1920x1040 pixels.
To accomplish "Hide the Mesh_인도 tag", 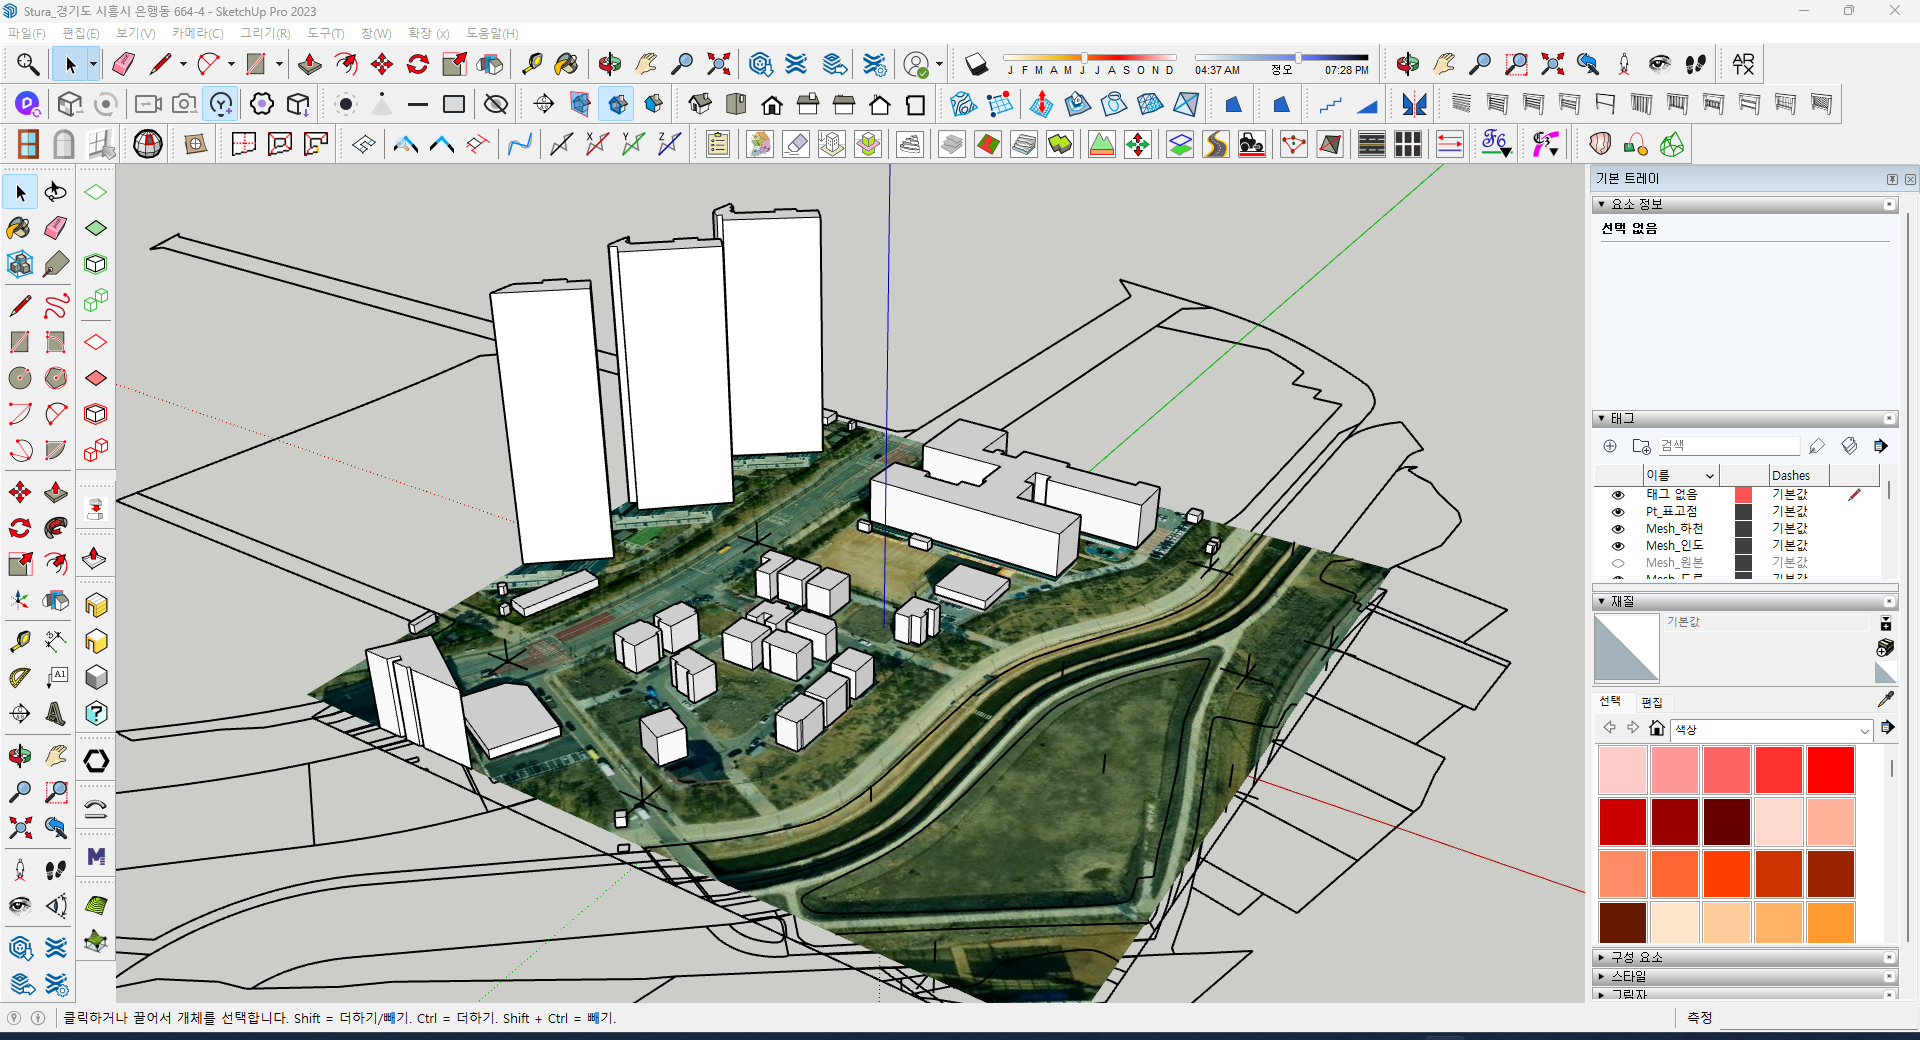I will 1618,546.
